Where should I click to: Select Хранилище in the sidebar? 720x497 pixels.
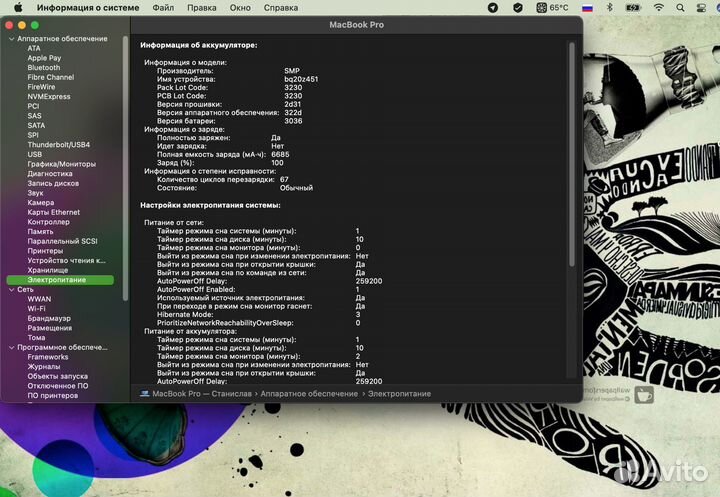[x=48, y=270]
